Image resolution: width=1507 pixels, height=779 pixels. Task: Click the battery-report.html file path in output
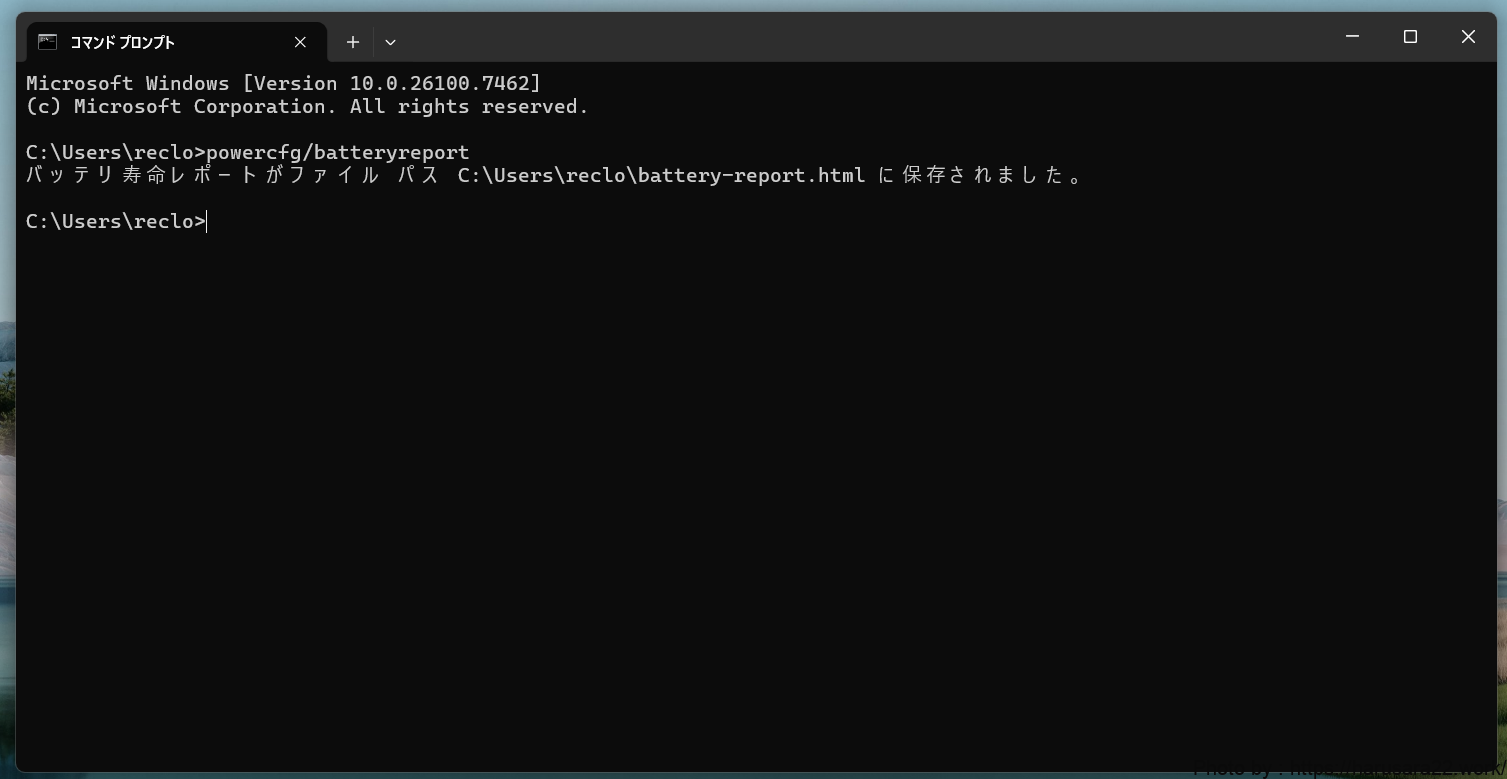(x=661, y=176)
